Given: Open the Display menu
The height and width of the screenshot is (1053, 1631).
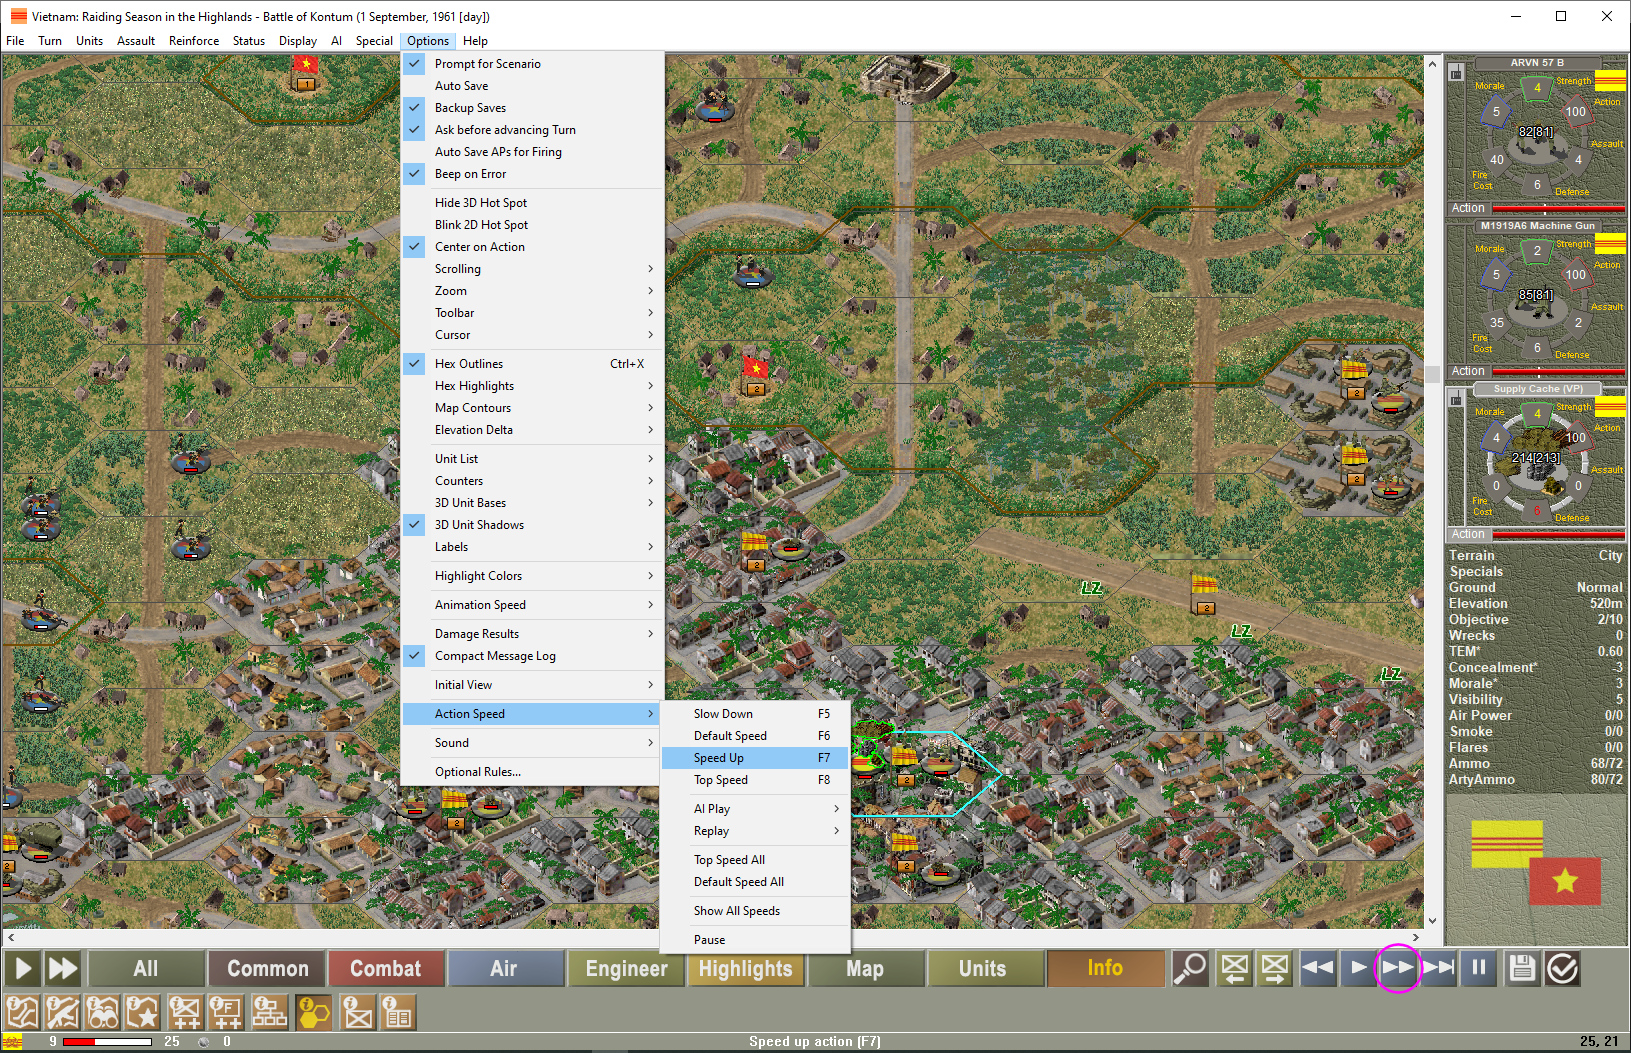Looking at the screenshot, I should pos(298,41).
